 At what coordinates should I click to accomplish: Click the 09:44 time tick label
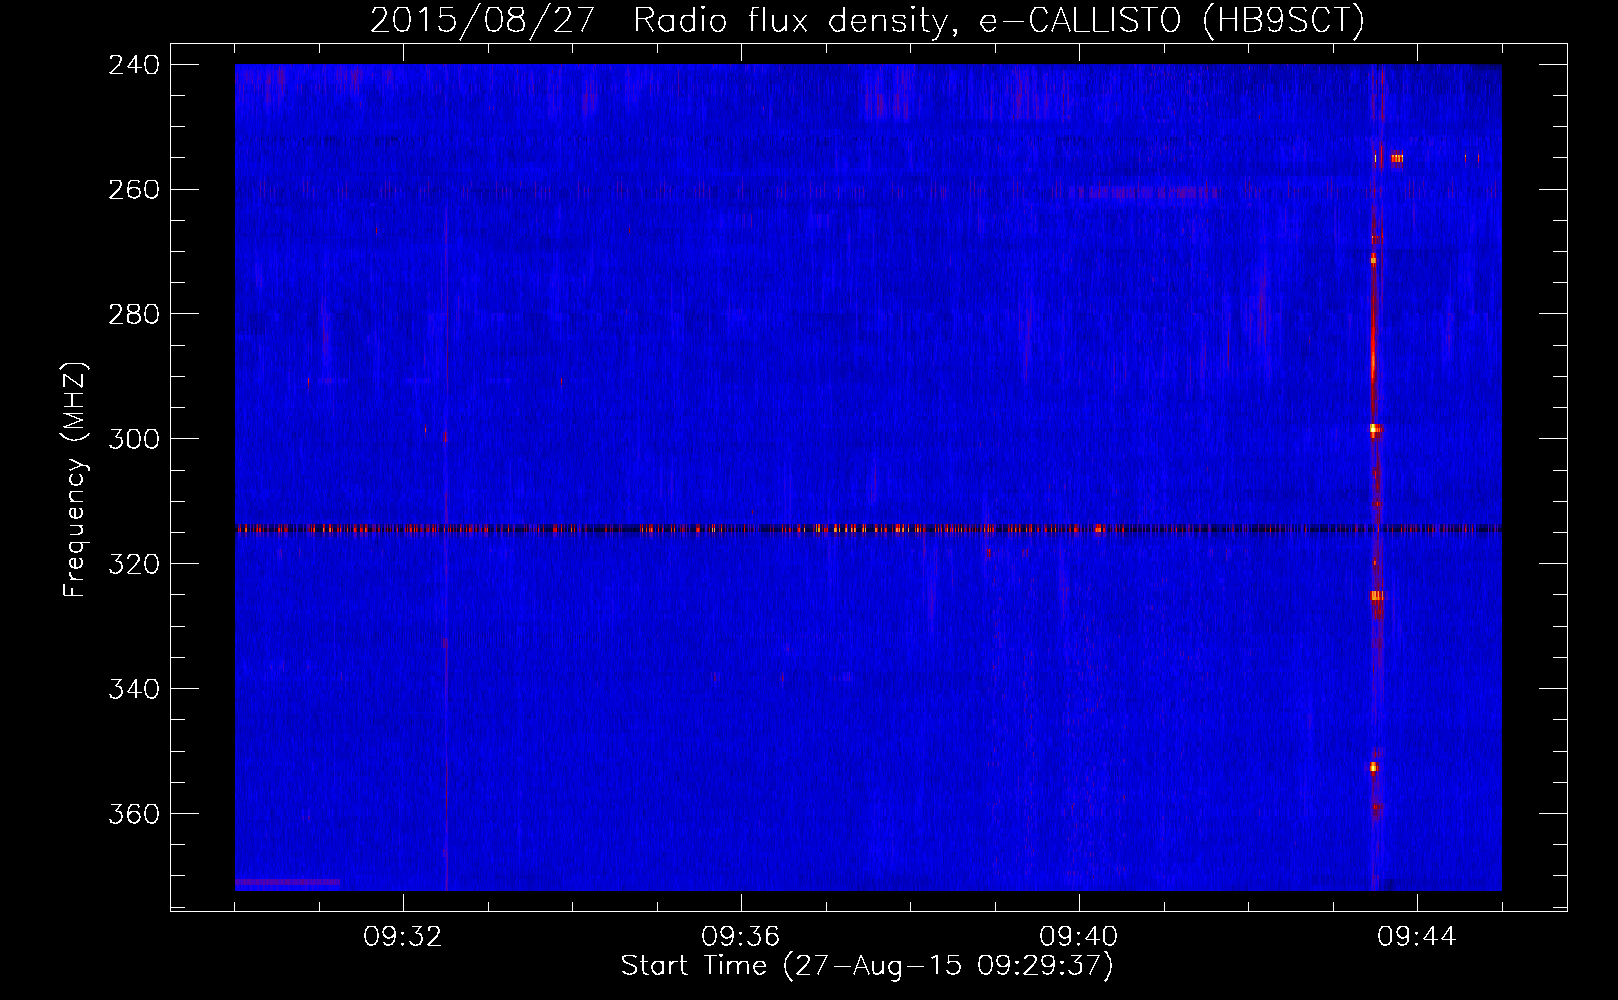[x=1417, y=937]
